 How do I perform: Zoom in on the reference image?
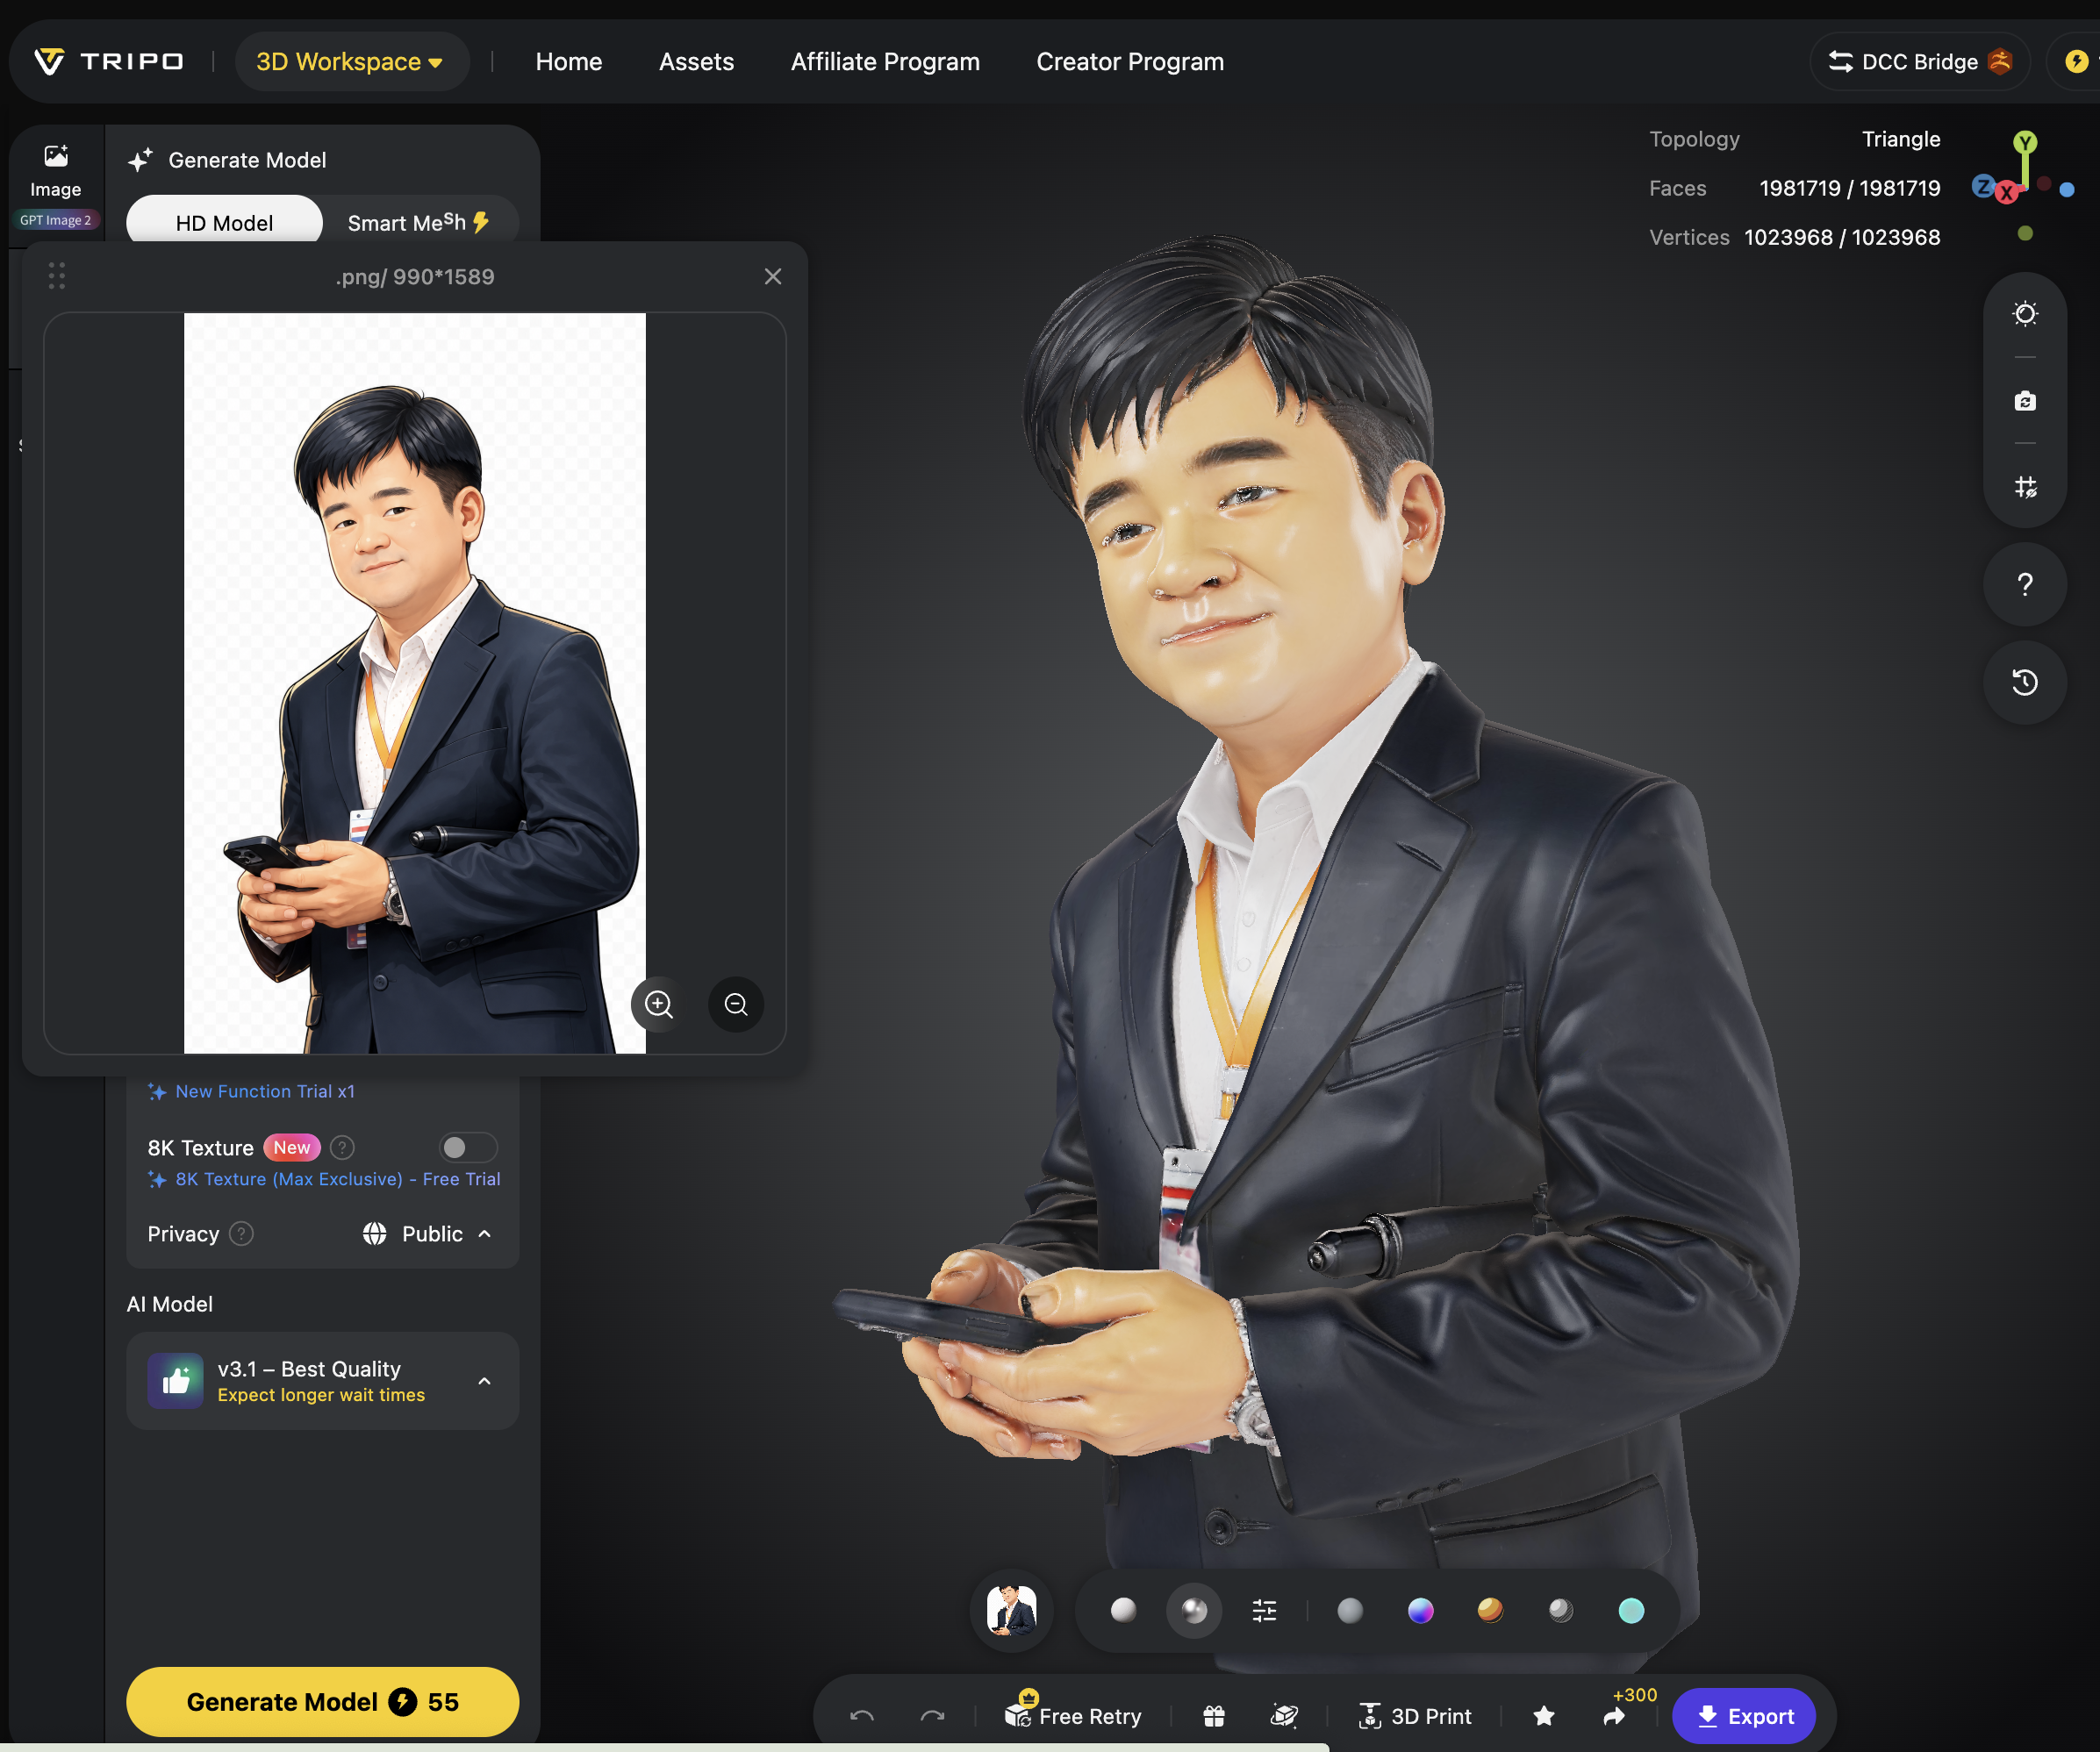659,1004
